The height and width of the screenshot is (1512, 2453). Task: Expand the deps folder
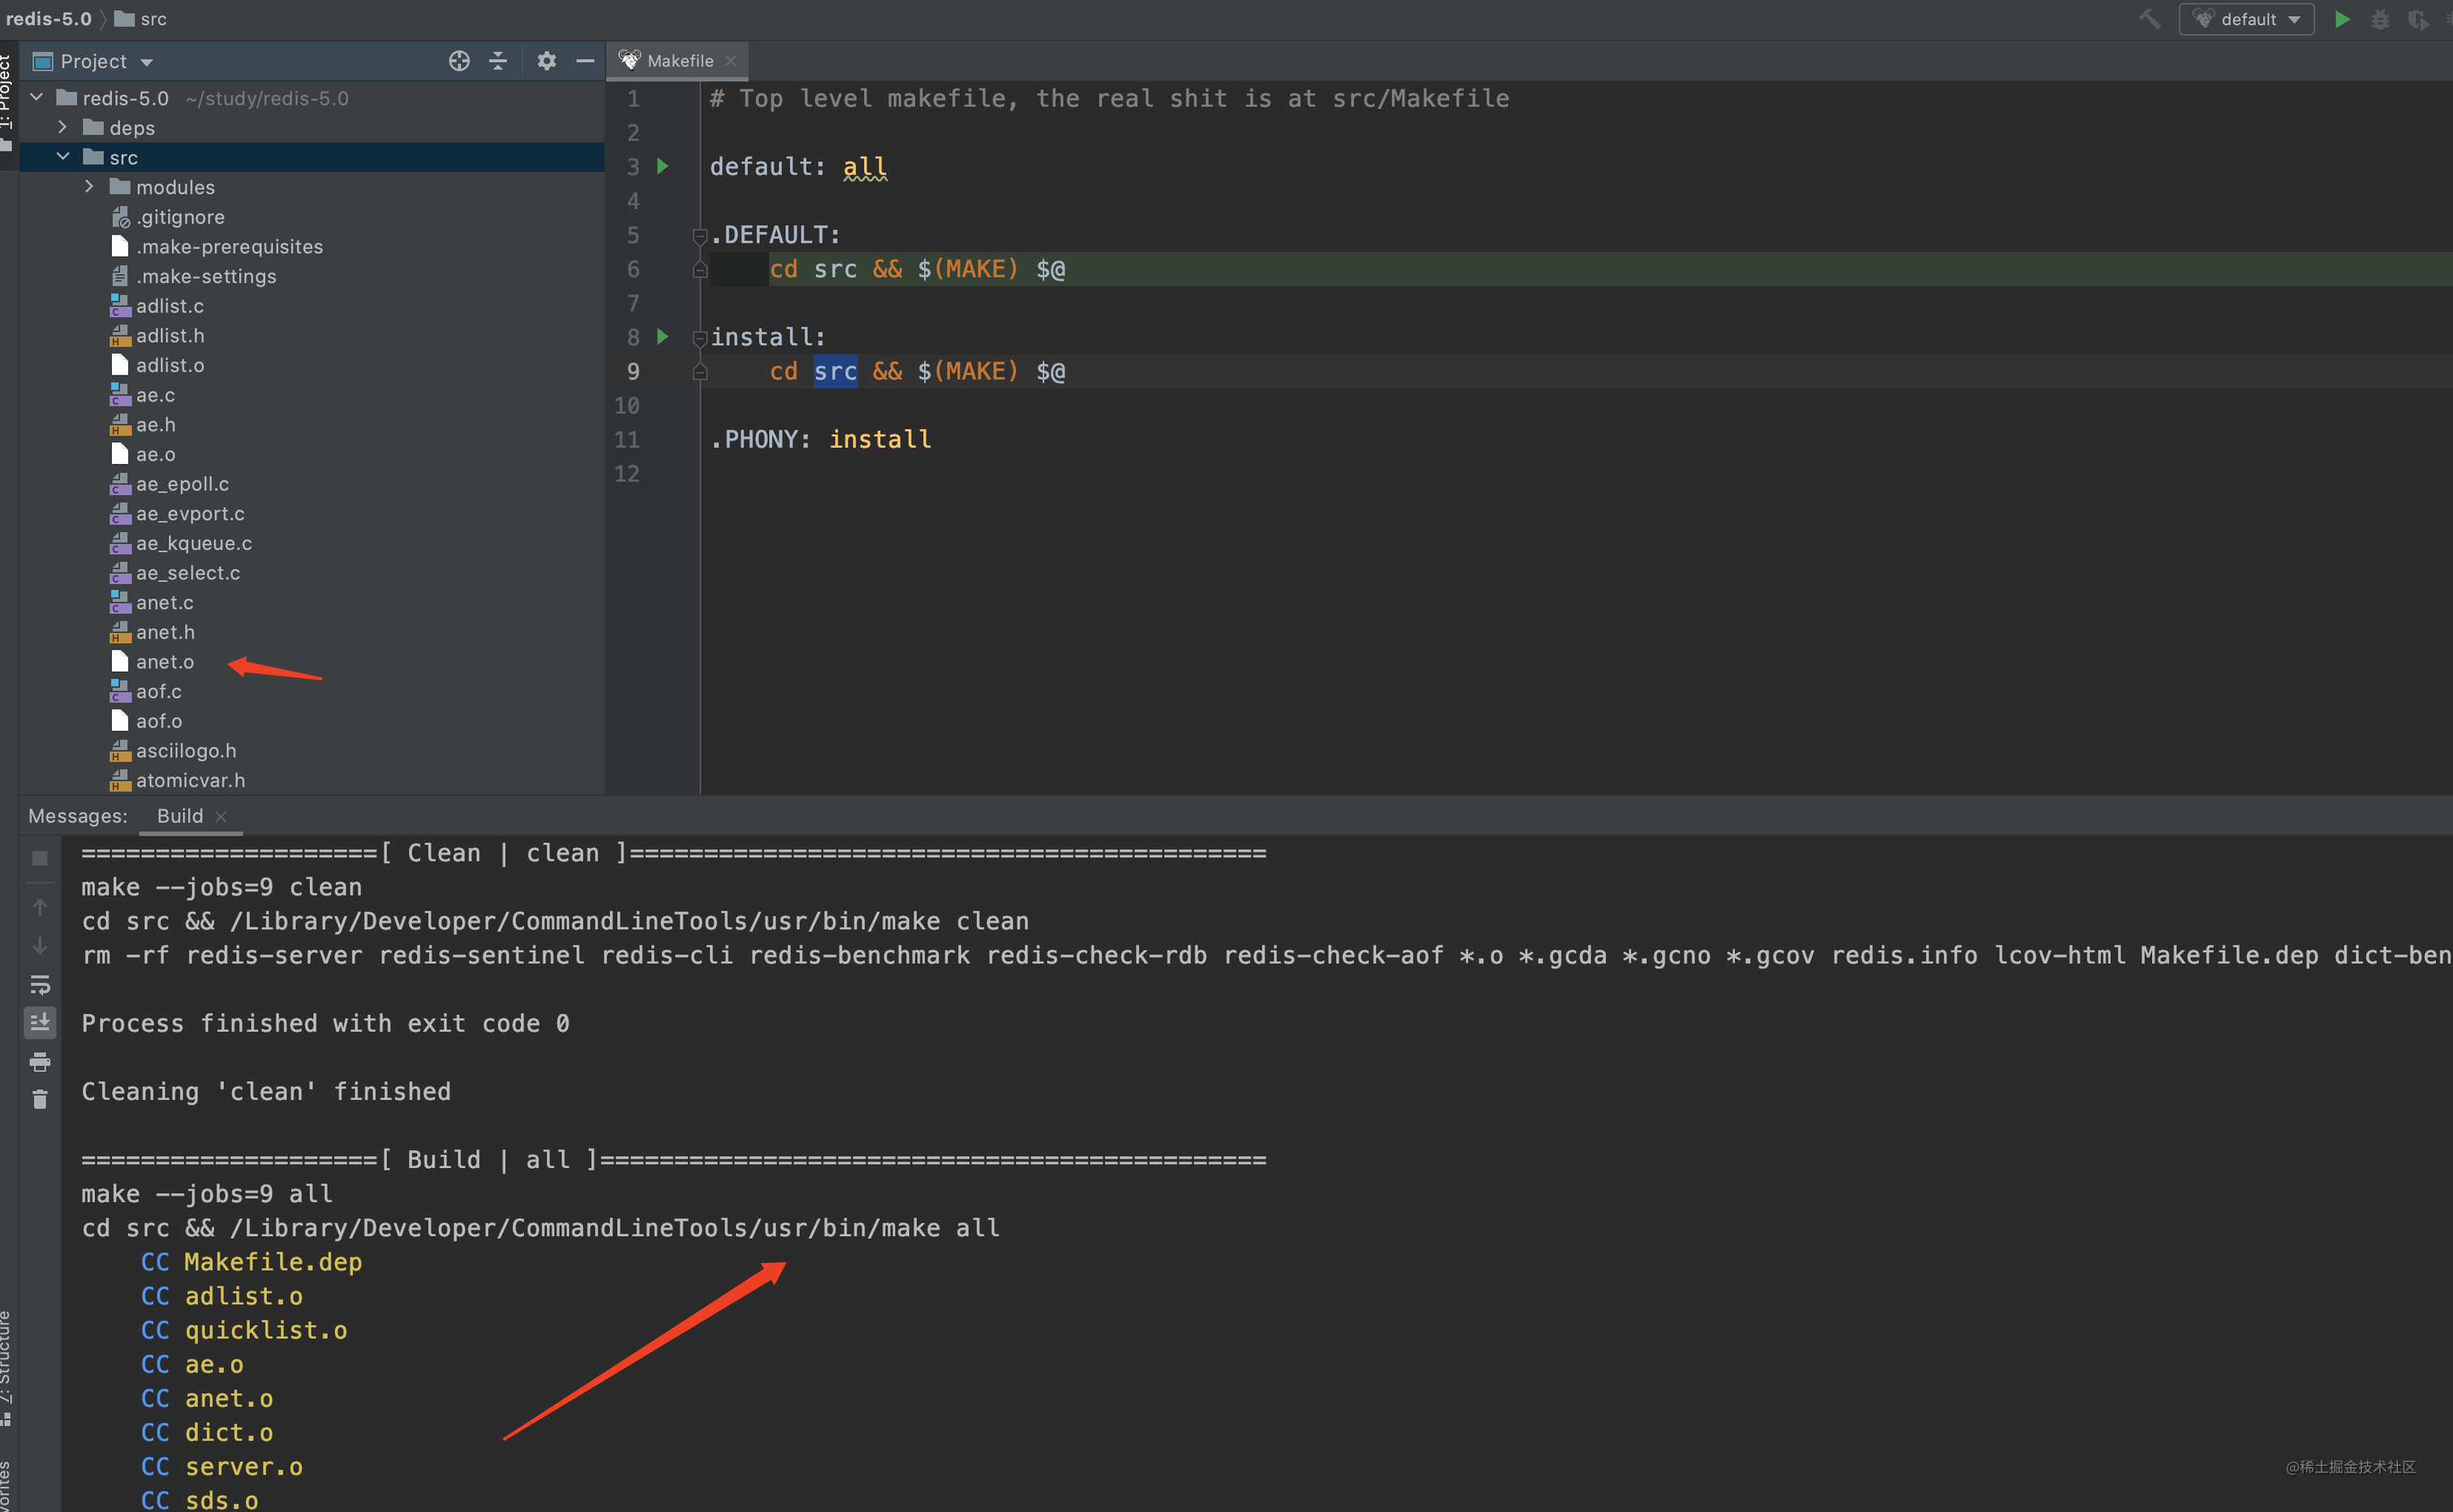pos(63,127)
